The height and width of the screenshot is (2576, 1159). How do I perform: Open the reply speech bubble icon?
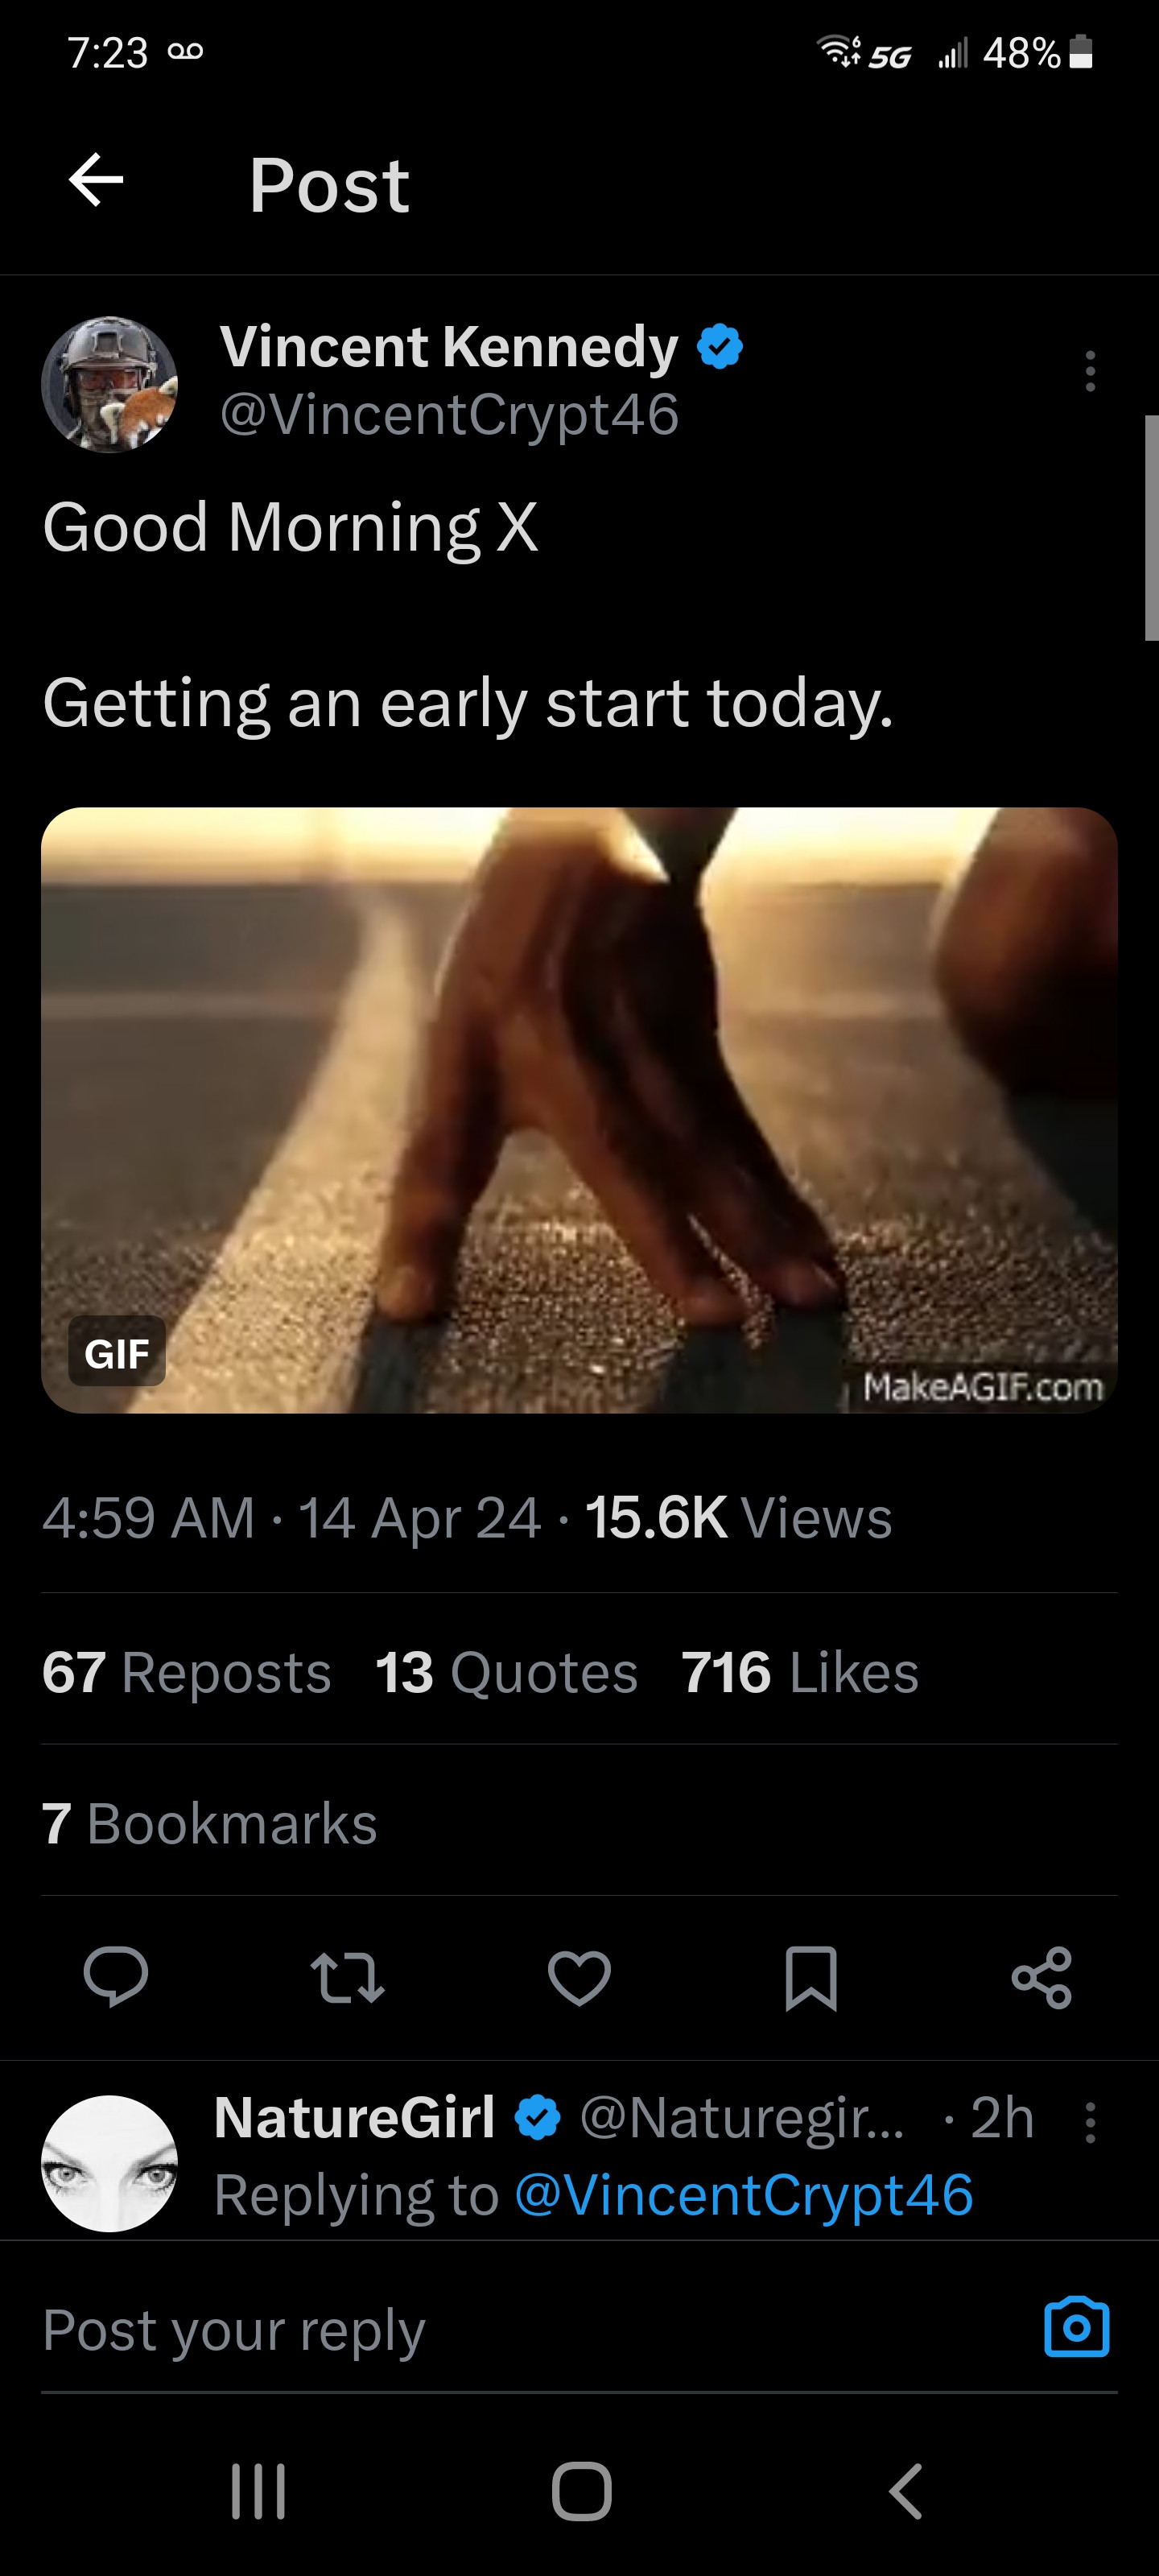pos(116,1977)
